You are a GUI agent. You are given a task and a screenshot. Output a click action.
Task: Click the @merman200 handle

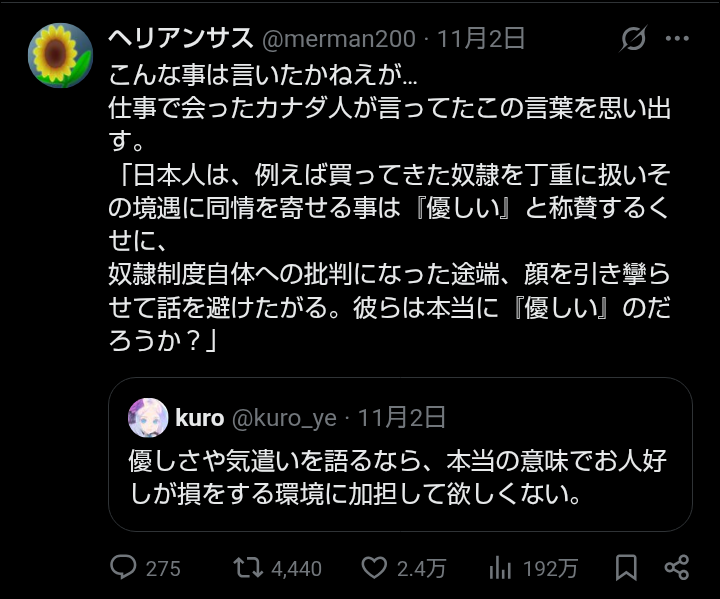click(x=338, y=40)
